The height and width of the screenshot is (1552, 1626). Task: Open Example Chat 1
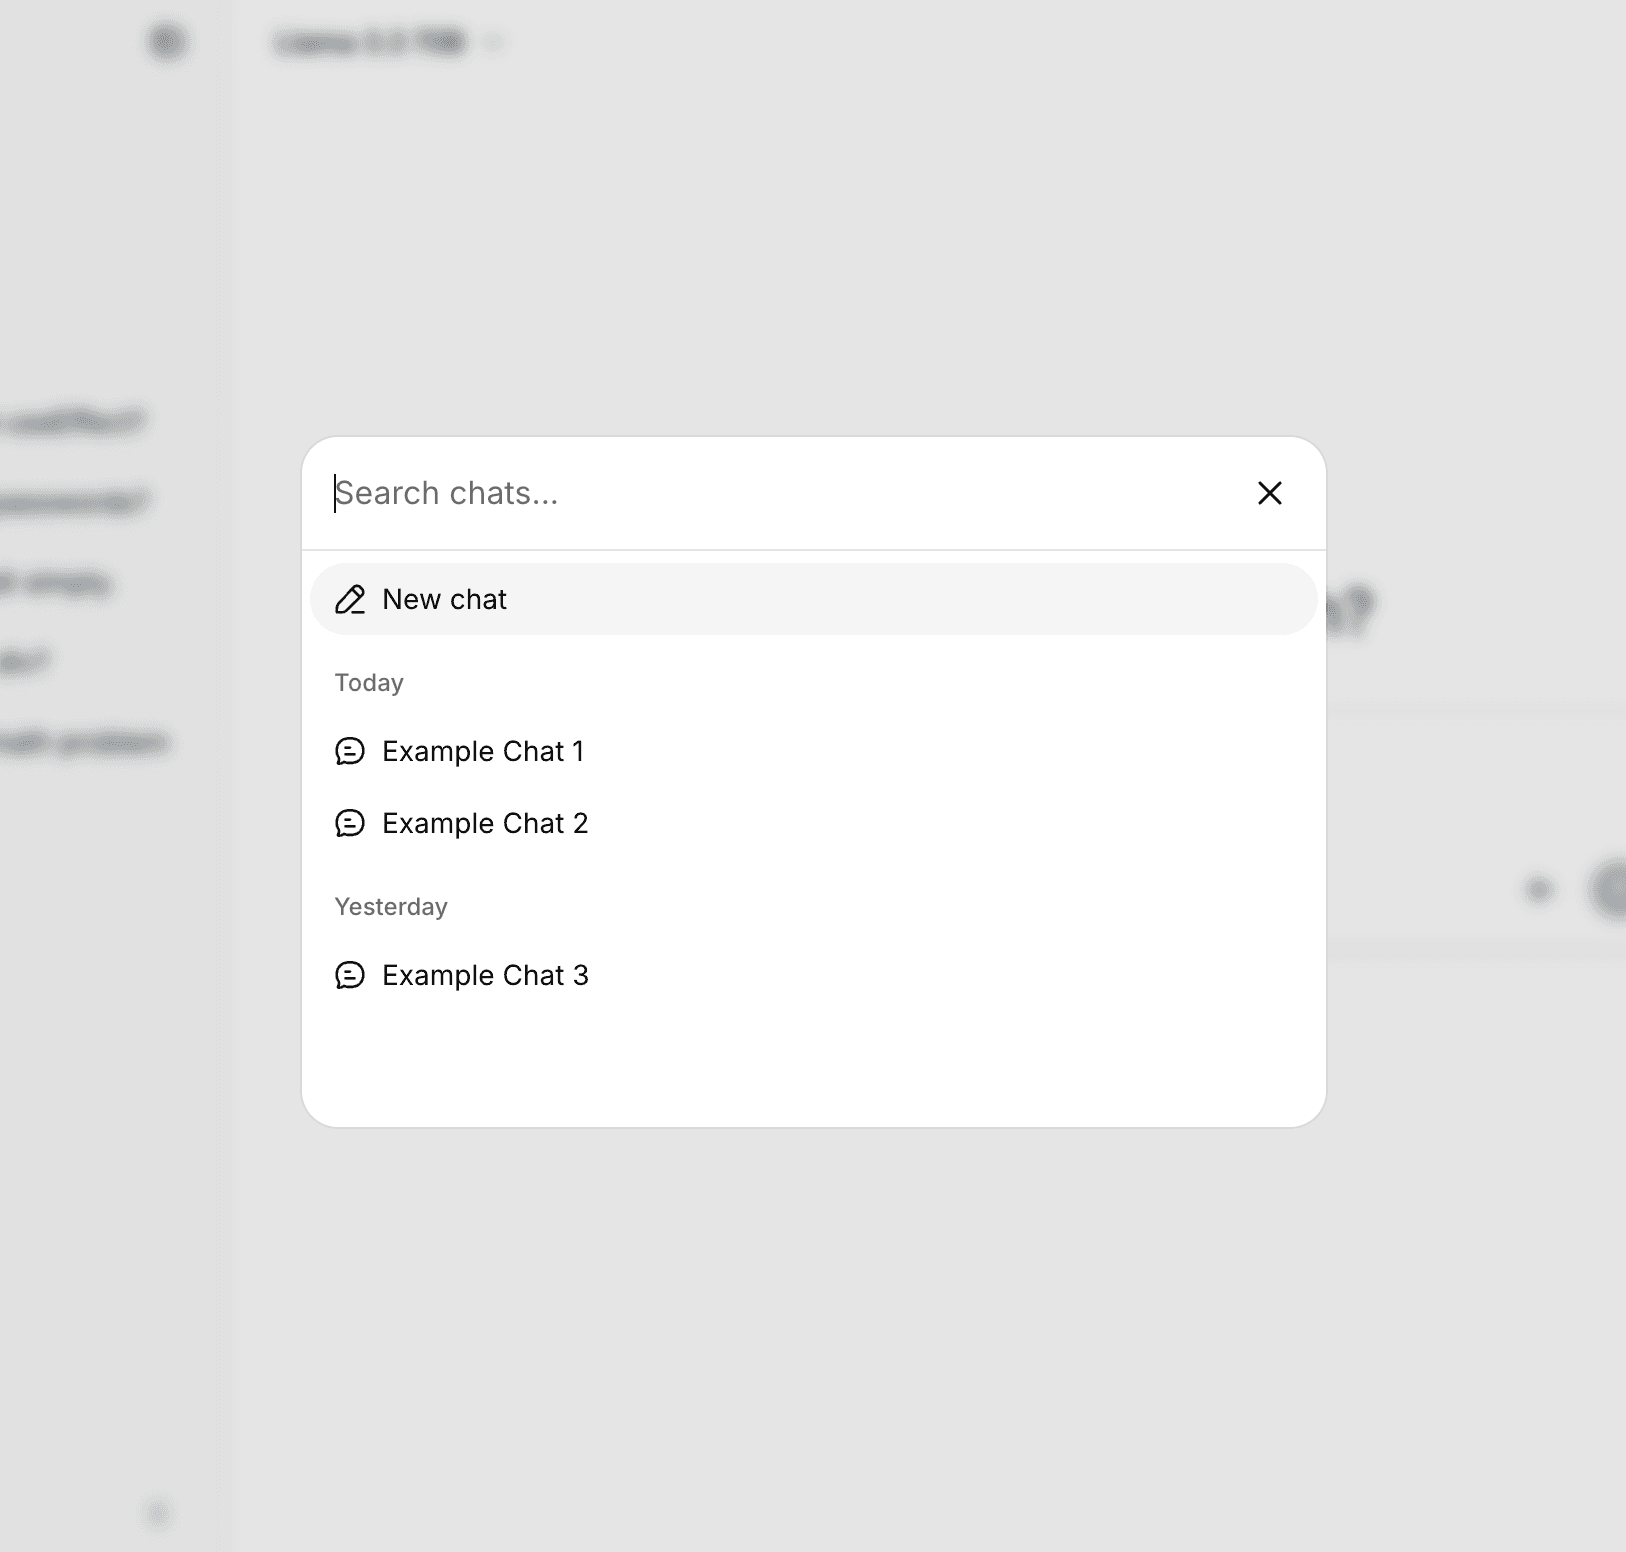483,751
